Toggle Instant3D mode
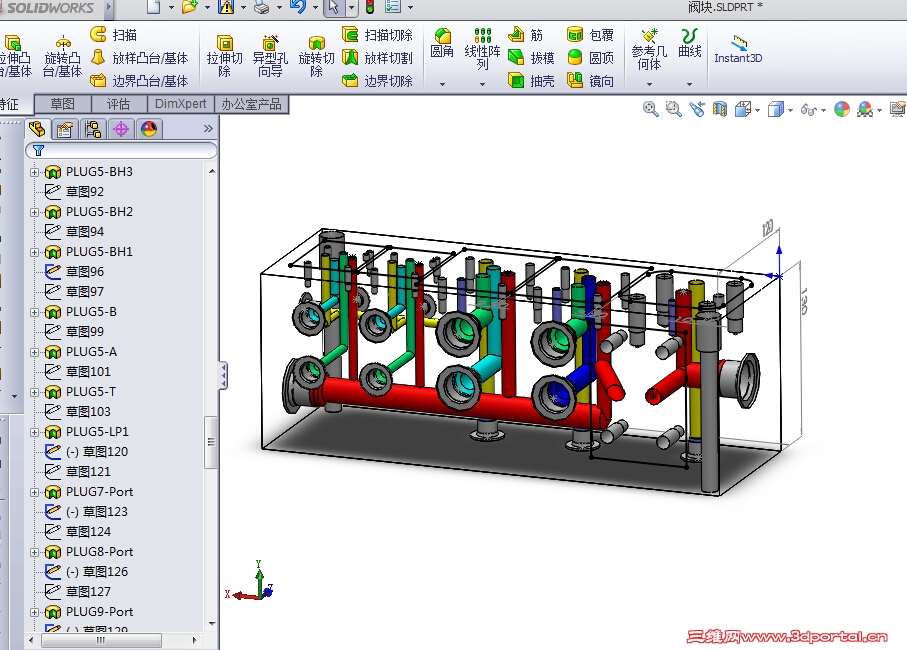This screenshot has width=907, height=650. pos(738,49)
